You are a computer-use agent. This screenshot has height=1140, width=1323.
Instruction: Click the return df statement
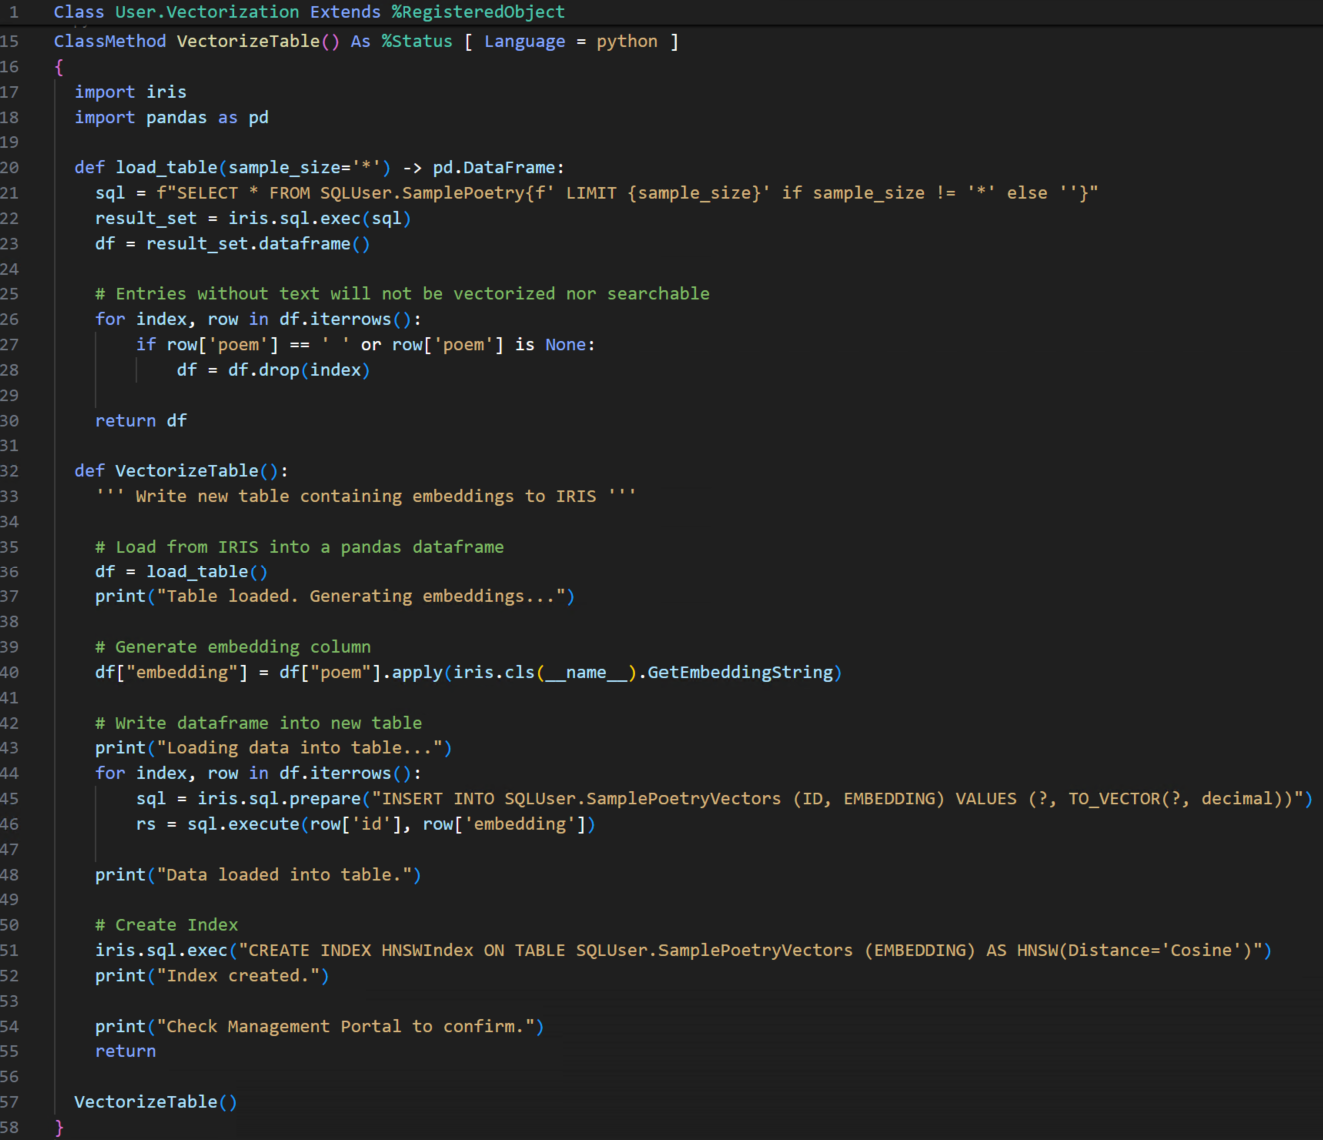[x=140, y=421]
